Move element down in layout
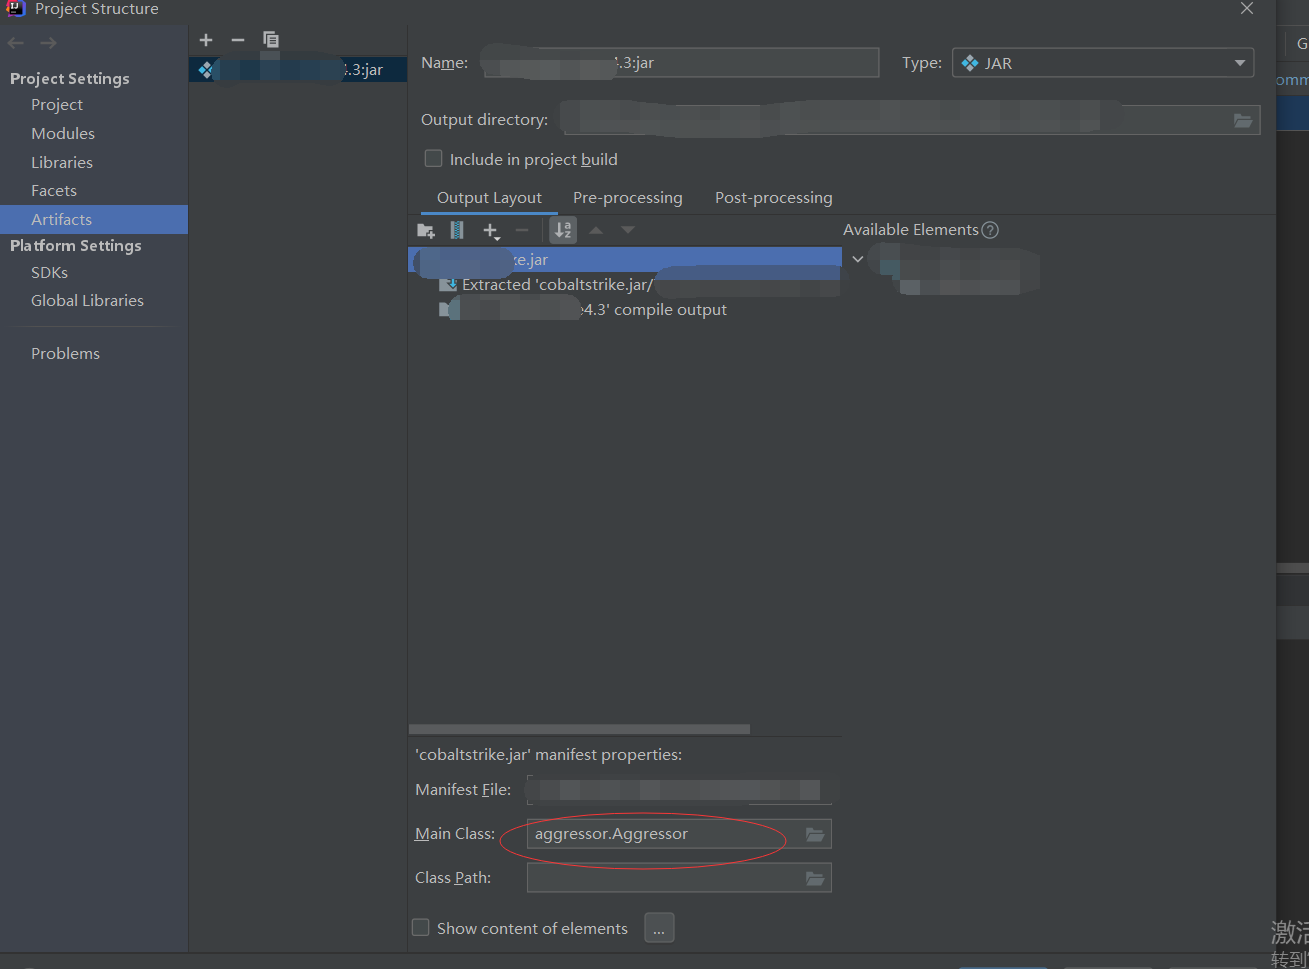The width and height of the screenshot is (1309, 969). [x=628, y=231]
